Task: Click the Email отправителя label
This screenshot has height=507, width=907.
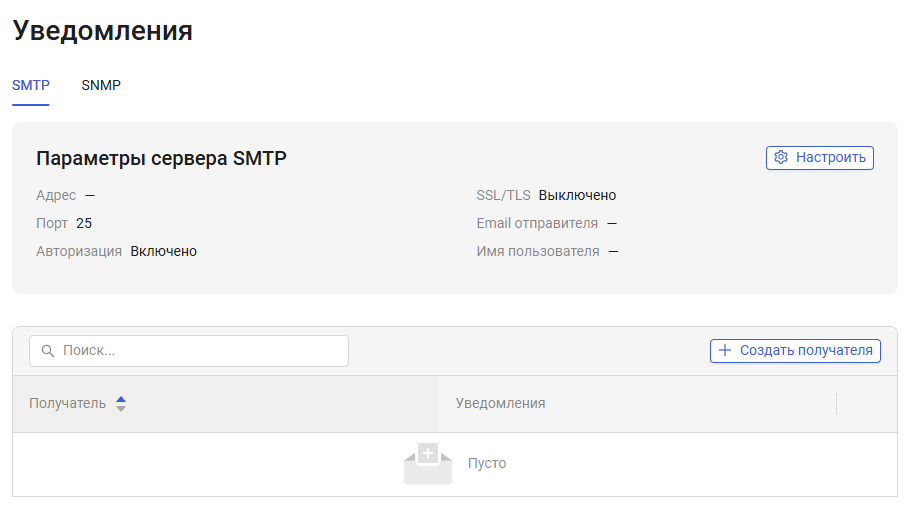Action: tap(537, 224)
